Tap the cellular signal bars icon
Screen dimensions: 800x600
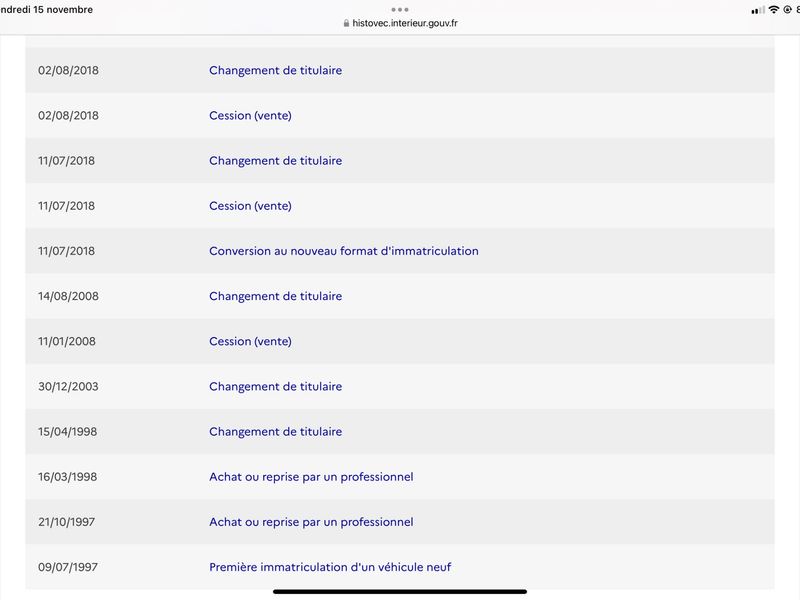758,10
